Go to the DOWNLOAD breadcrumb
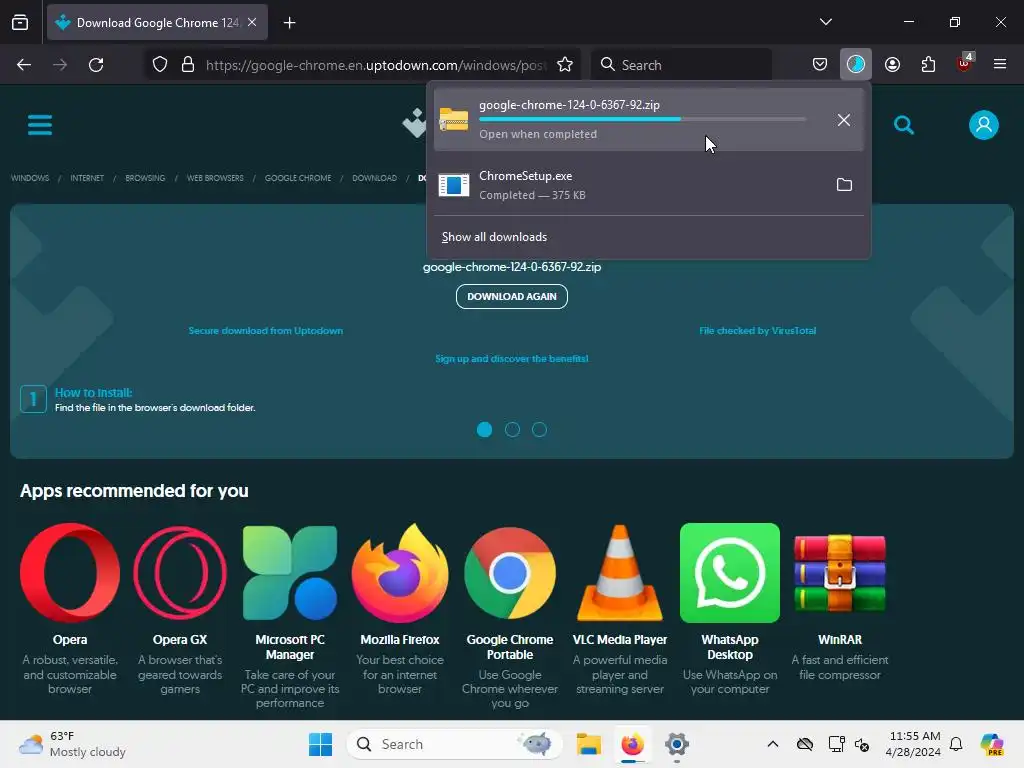This screenshot has width=1024, height=768. pos(374,178)
